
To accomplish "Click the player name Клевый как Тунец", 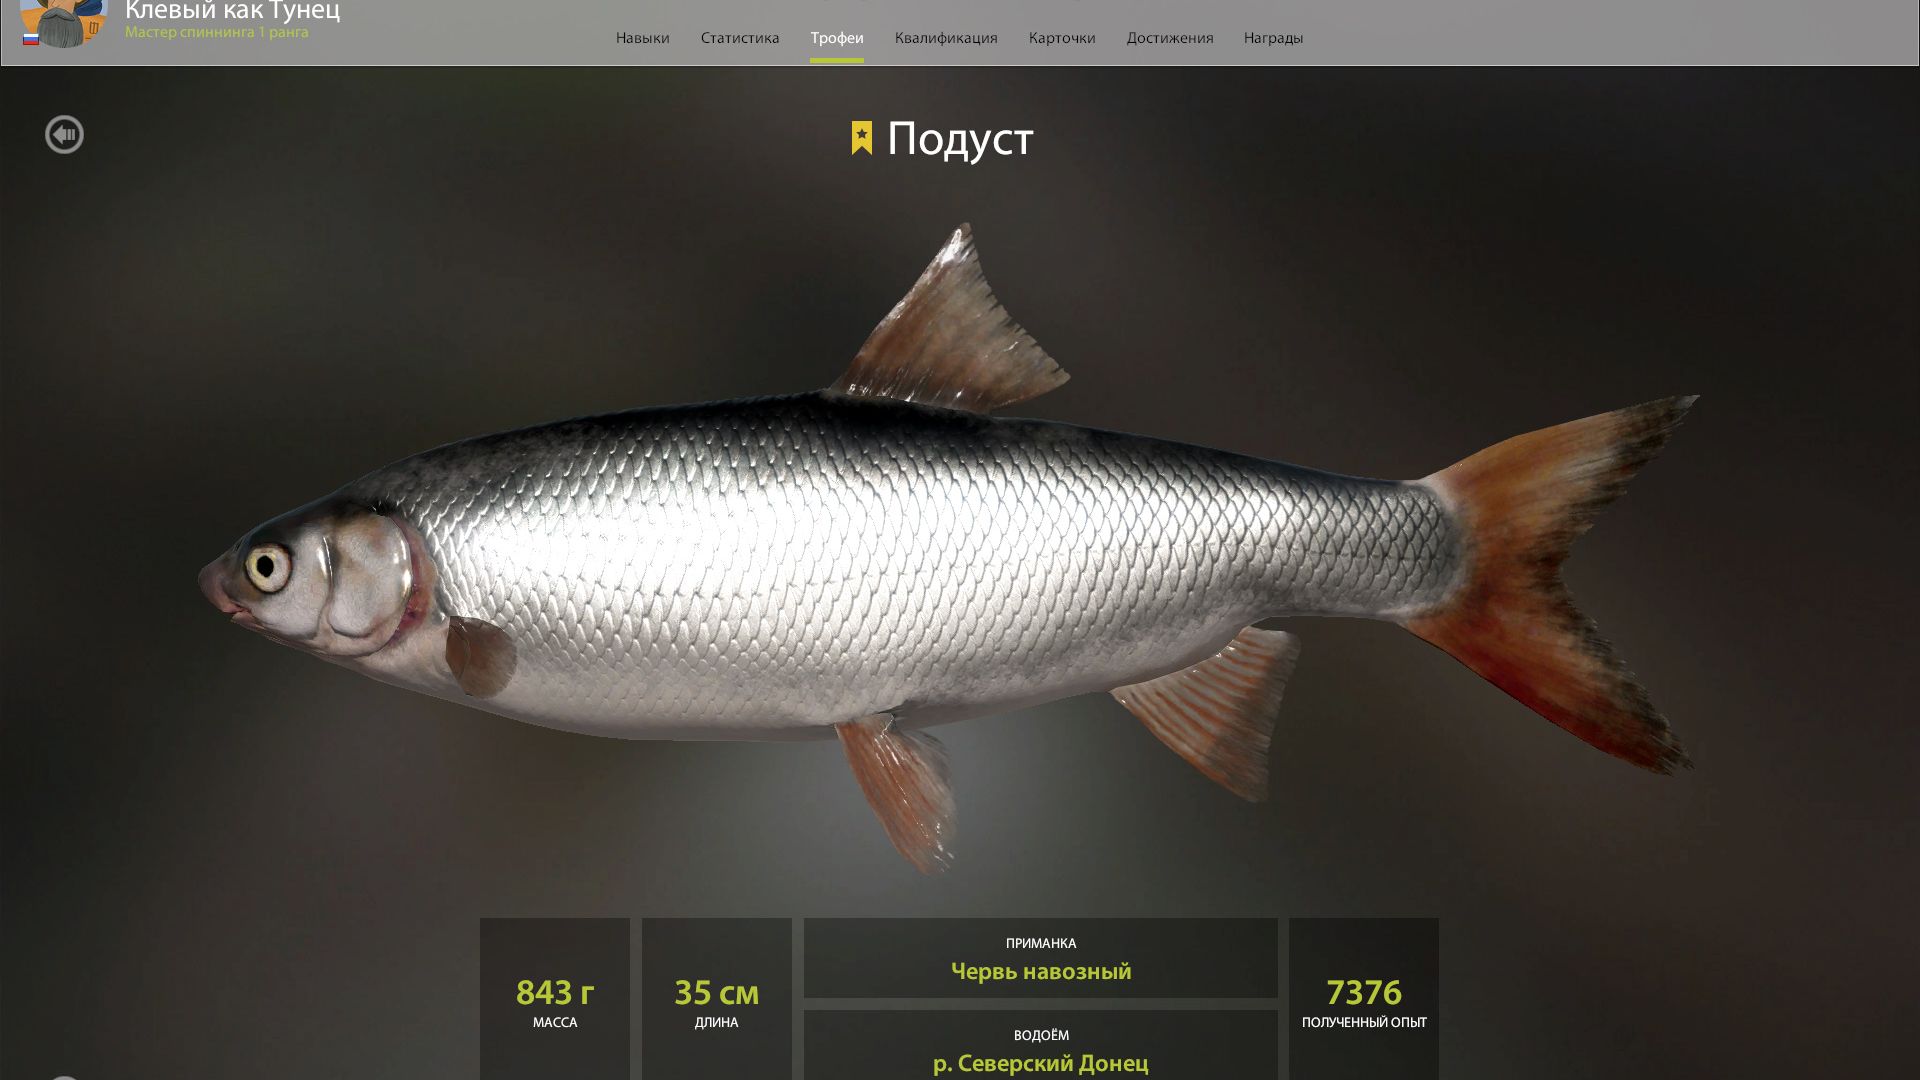I will 232,11.
